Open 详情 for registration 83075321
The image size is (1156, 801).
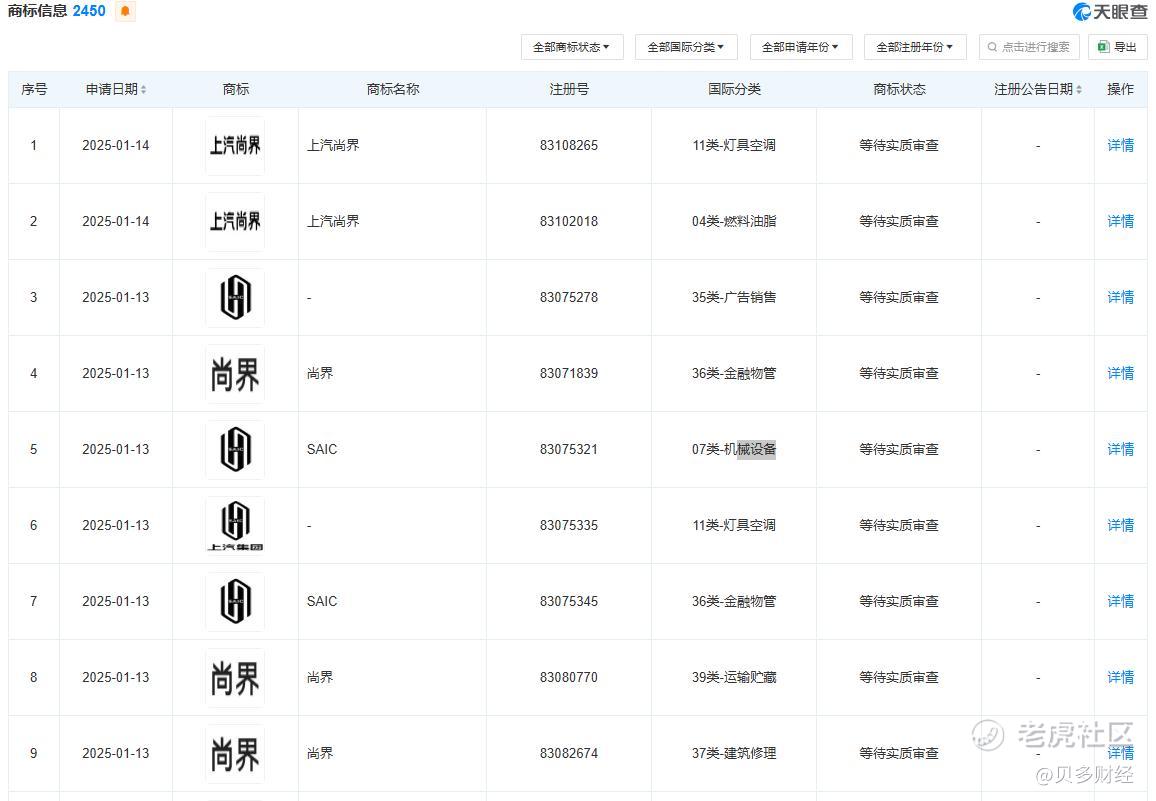[x=1121, y=449]
